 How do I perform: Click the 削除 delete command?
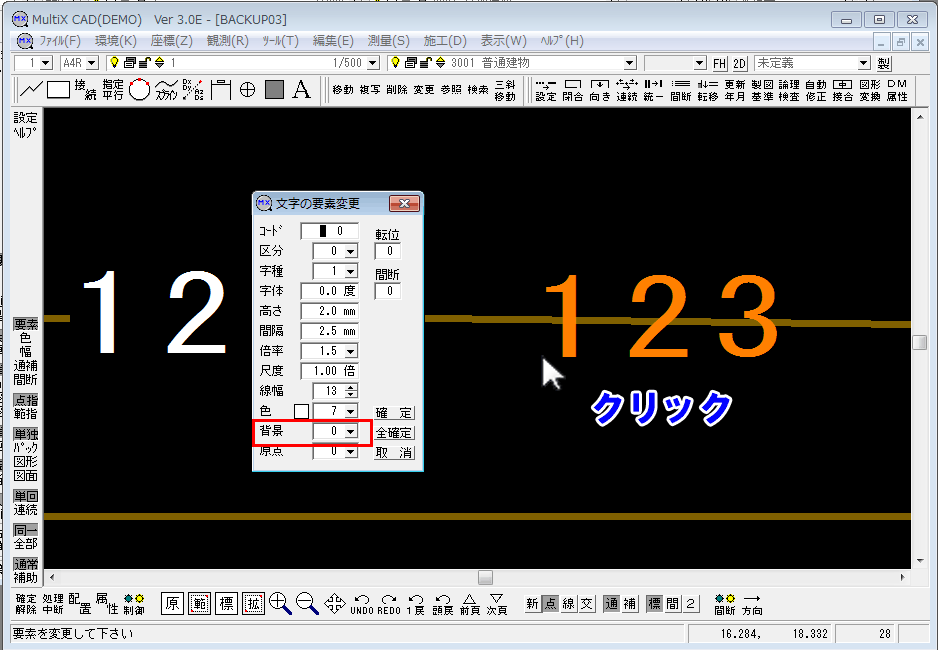pyautogui.click(x=397, y=90)
